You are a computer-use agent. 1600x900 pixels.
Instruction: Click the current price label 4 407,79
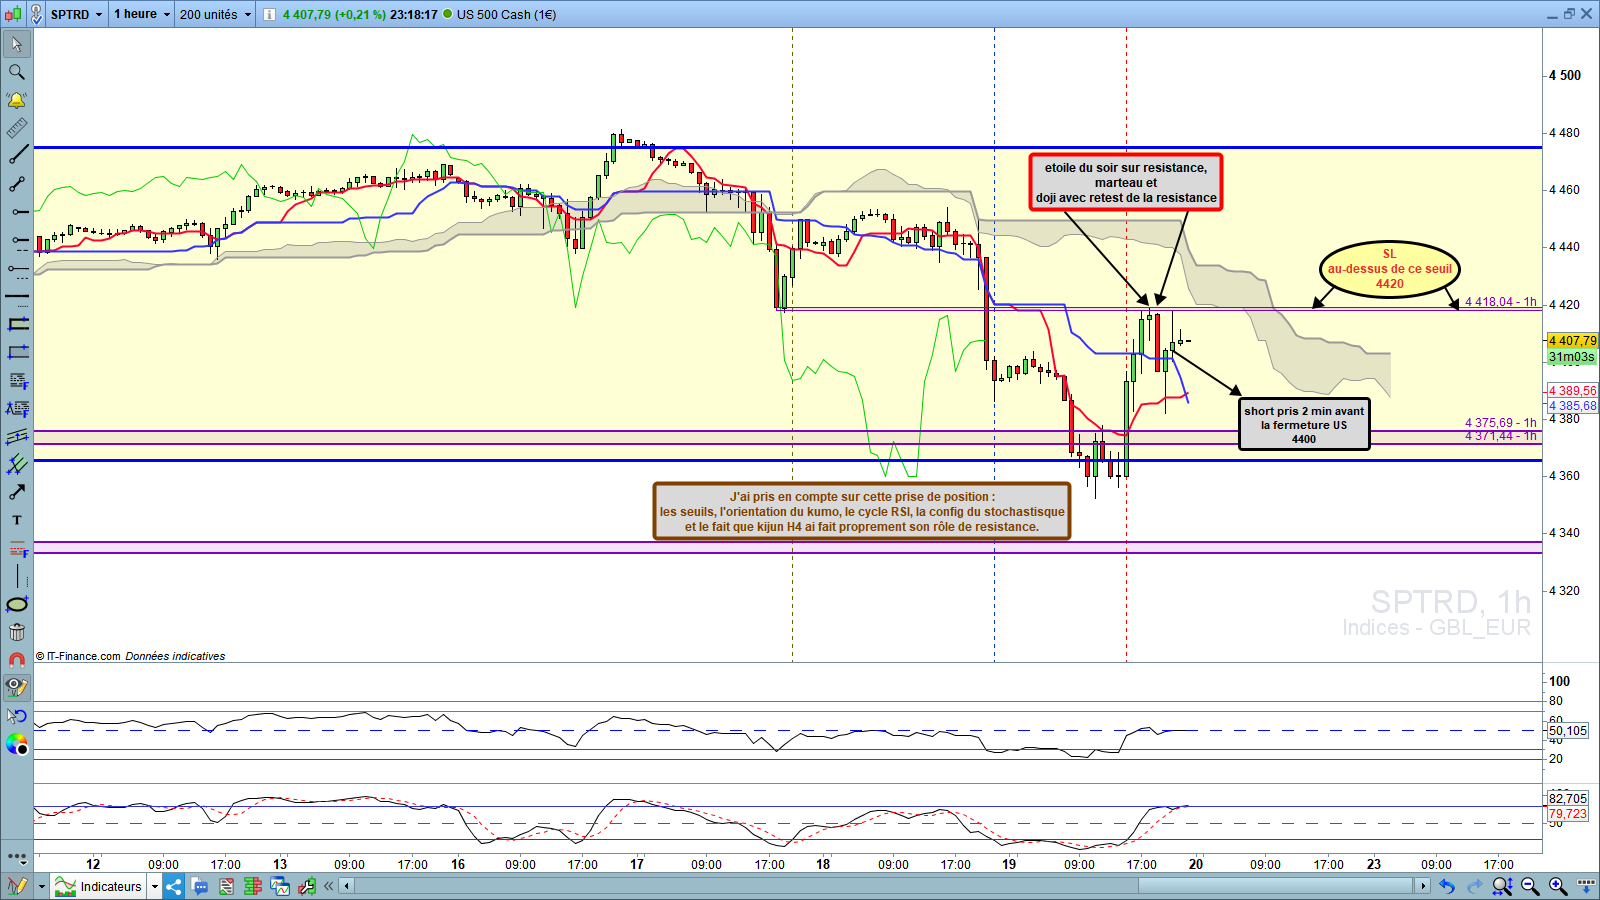click(x=1572, y=341)
